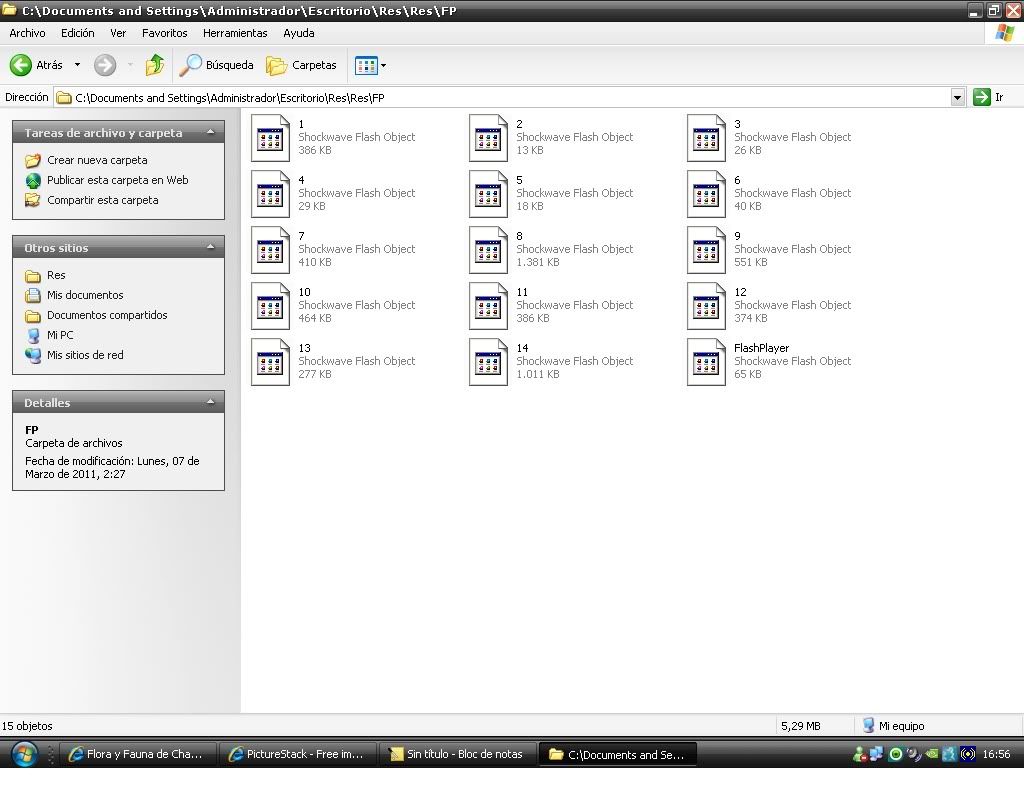The width and height of the screenshot is (1024, 795).
Task: Switch to PictureStack taskbar window
Action: tap(296, 754)
